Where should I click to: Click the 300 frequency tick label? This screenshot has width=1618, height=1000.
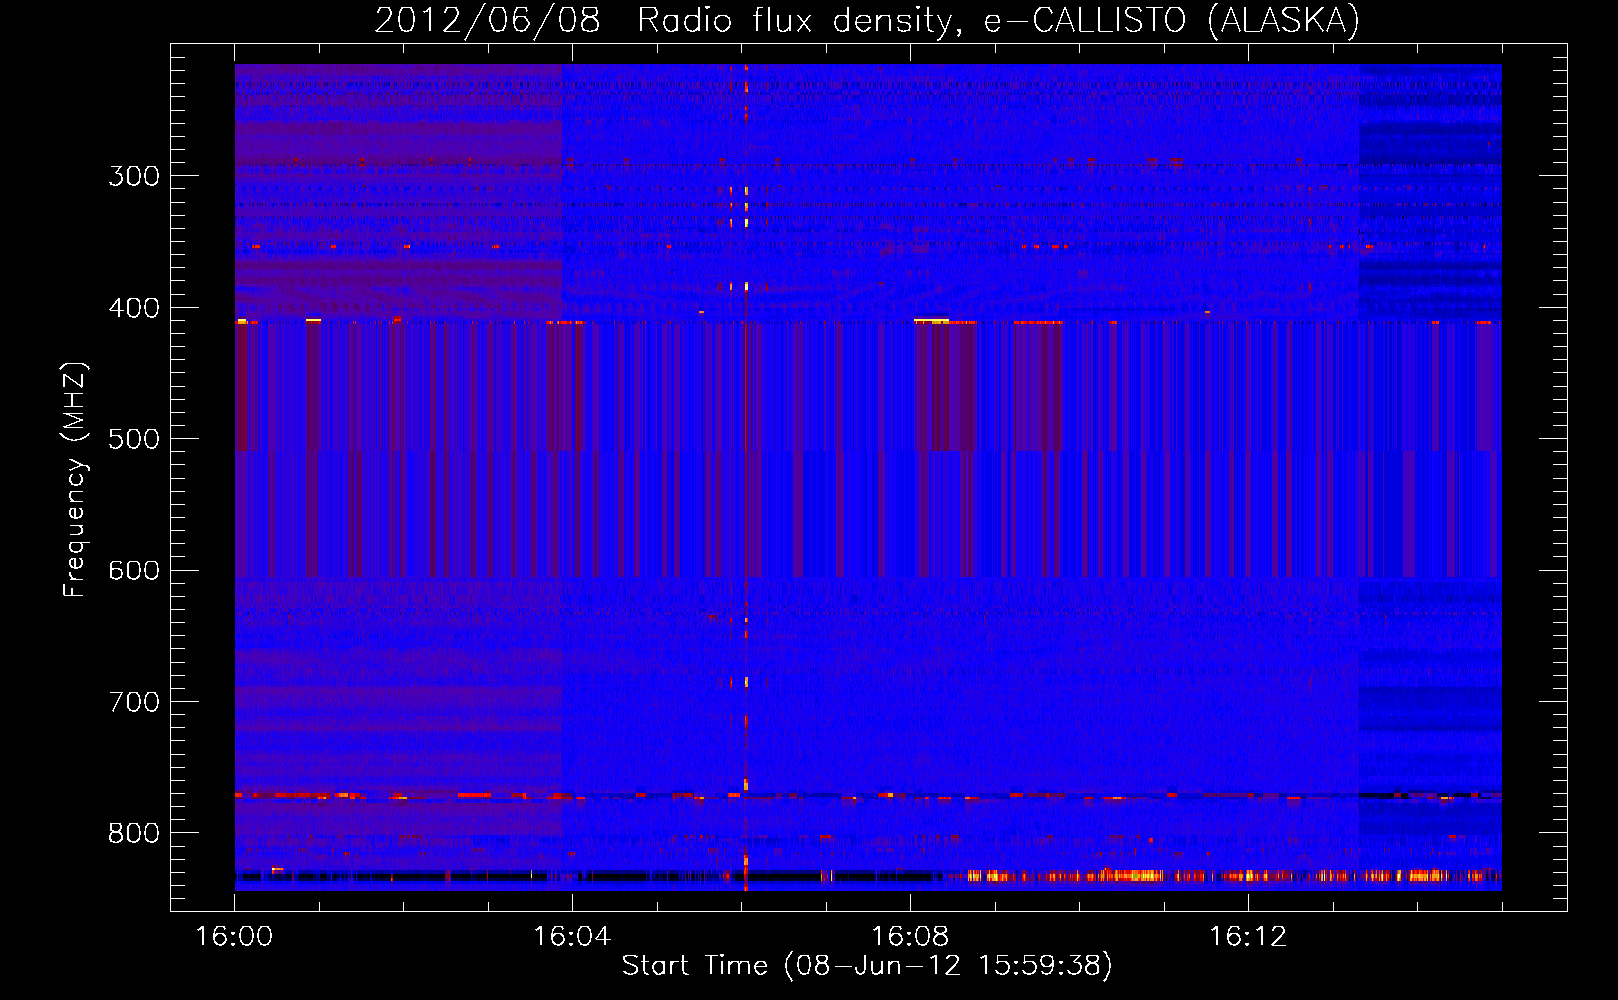click(x=134, y=176)
